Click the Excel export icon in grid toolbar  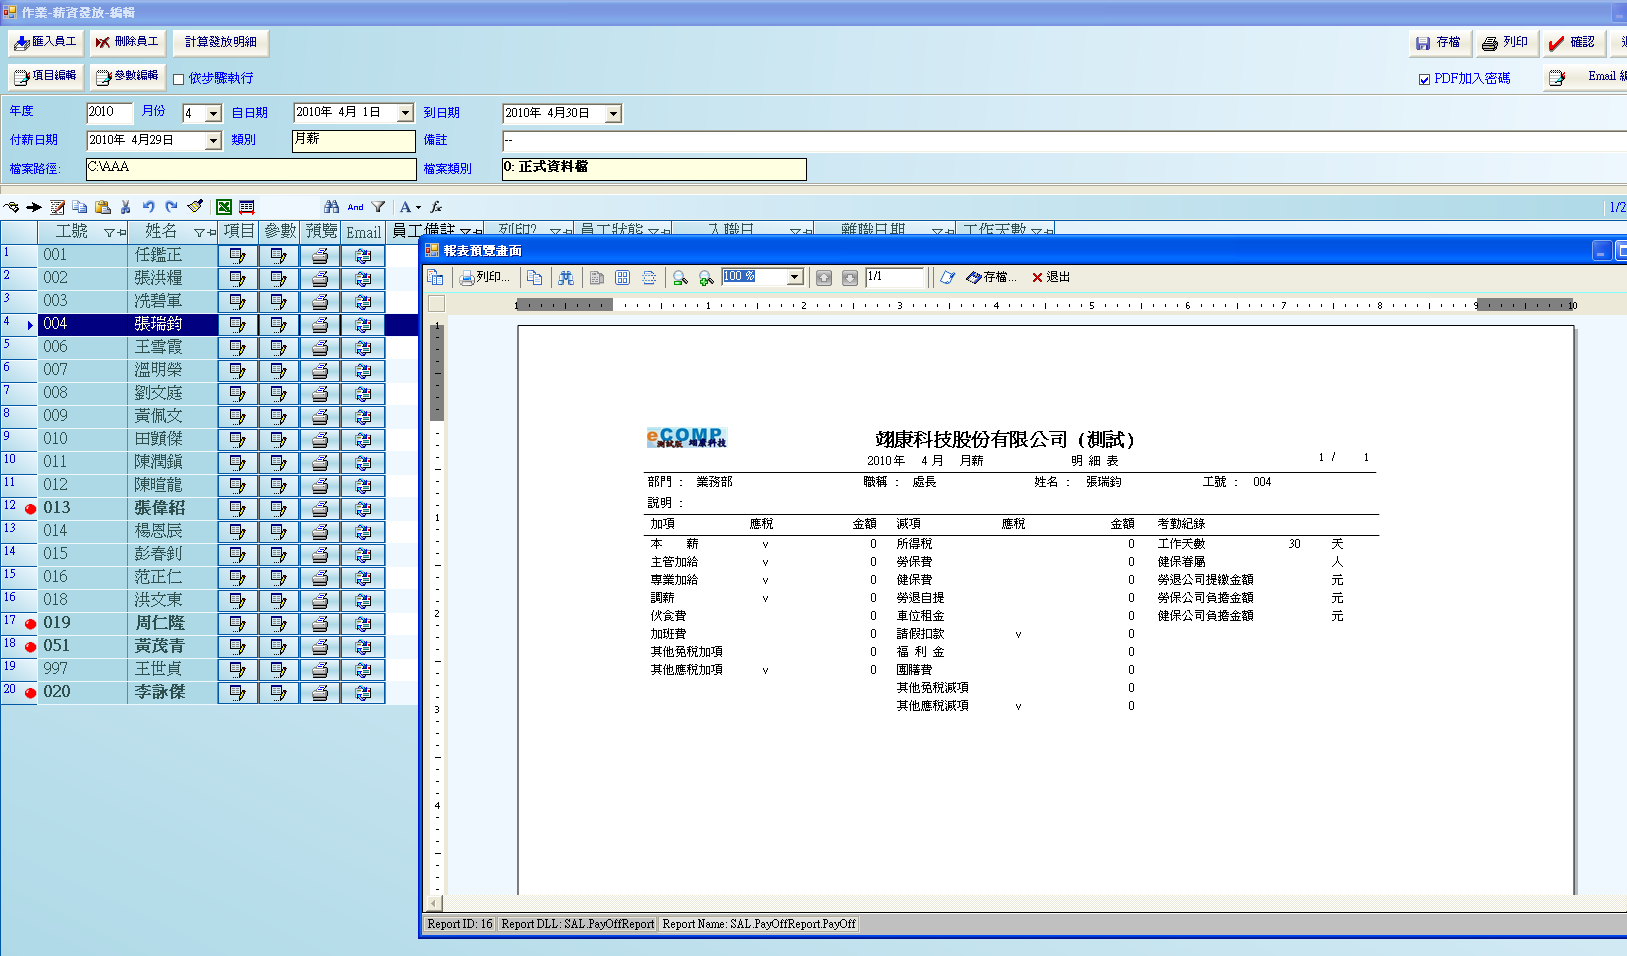click(x=224, y=207)
